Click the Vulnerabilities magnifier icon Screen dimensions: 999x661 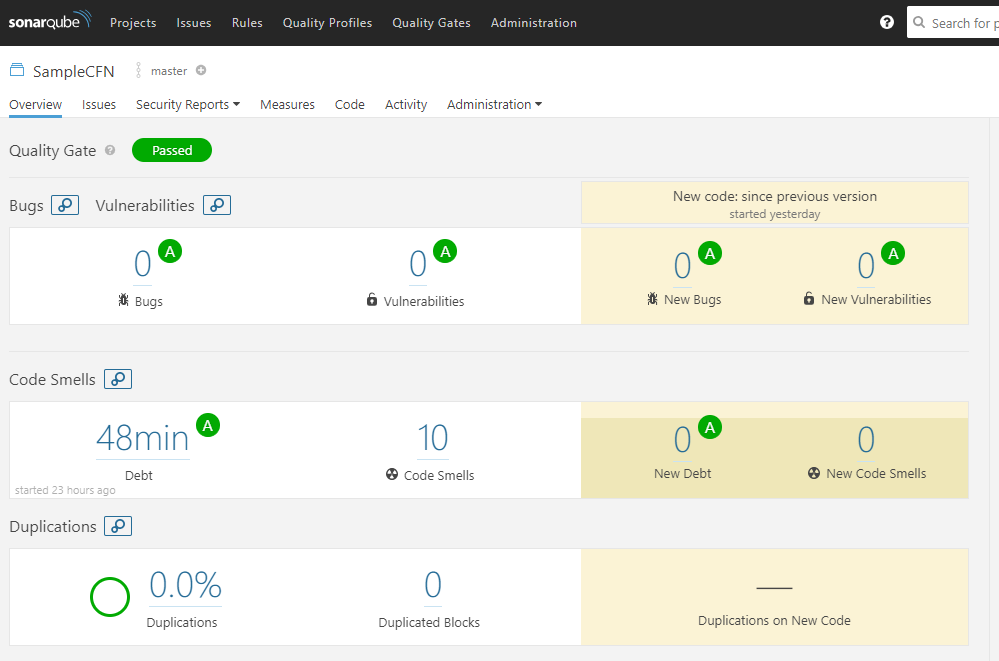[x=217, y=205]
